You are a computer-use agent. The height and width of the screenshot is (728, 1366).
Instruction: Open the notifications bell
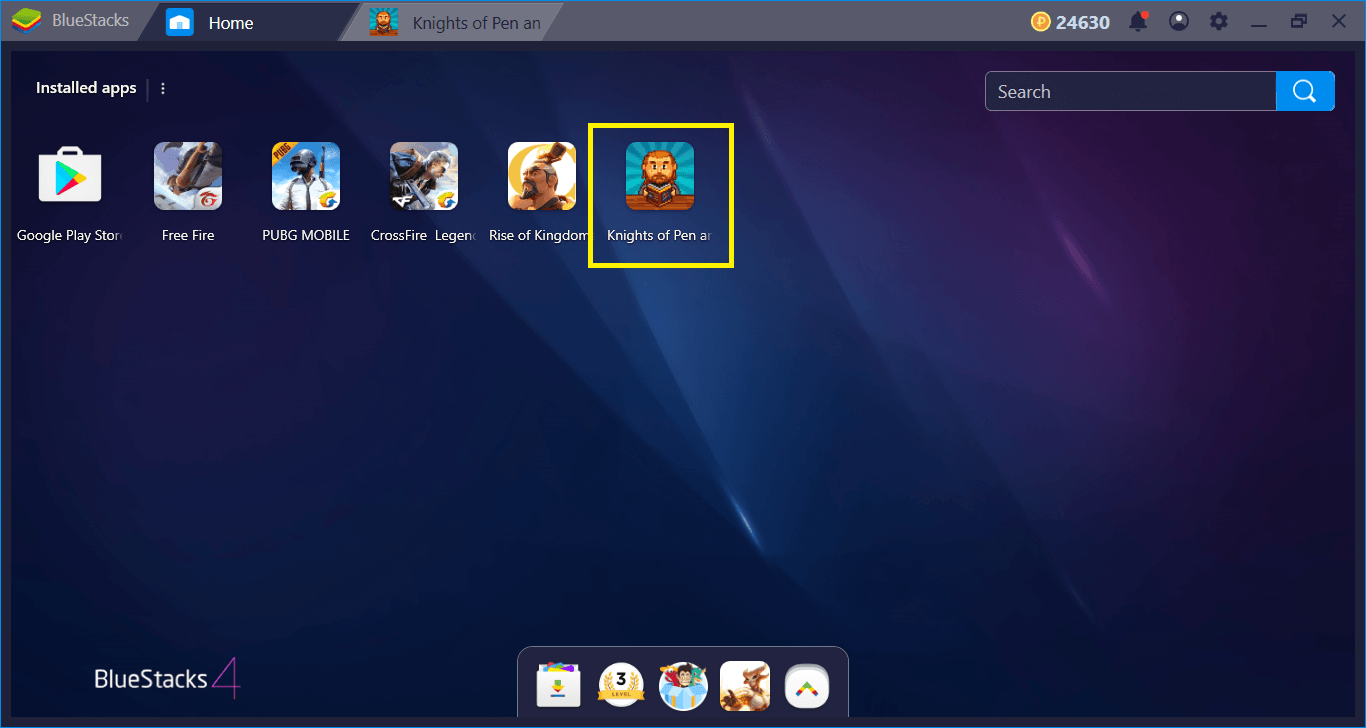point(1138,21)
